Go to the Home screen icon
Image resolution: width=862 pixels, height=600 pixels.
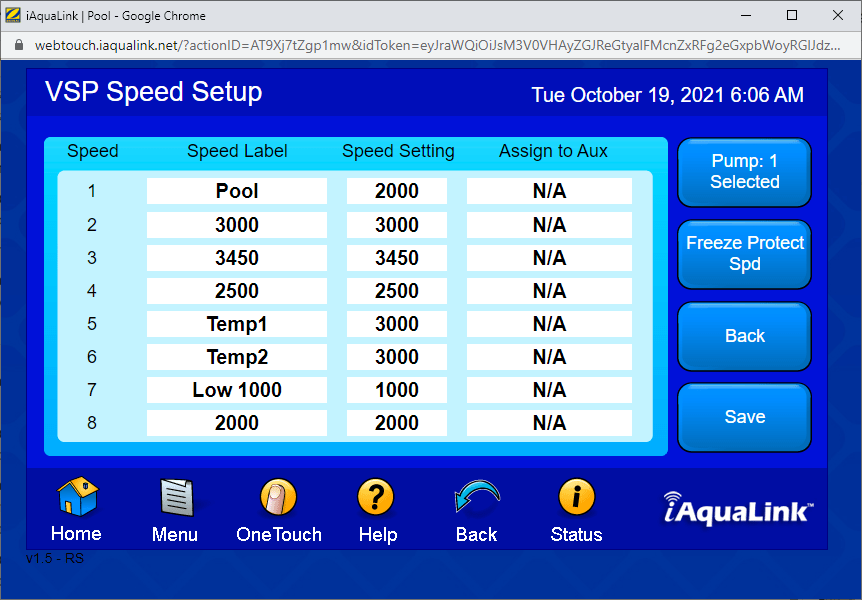78,497
